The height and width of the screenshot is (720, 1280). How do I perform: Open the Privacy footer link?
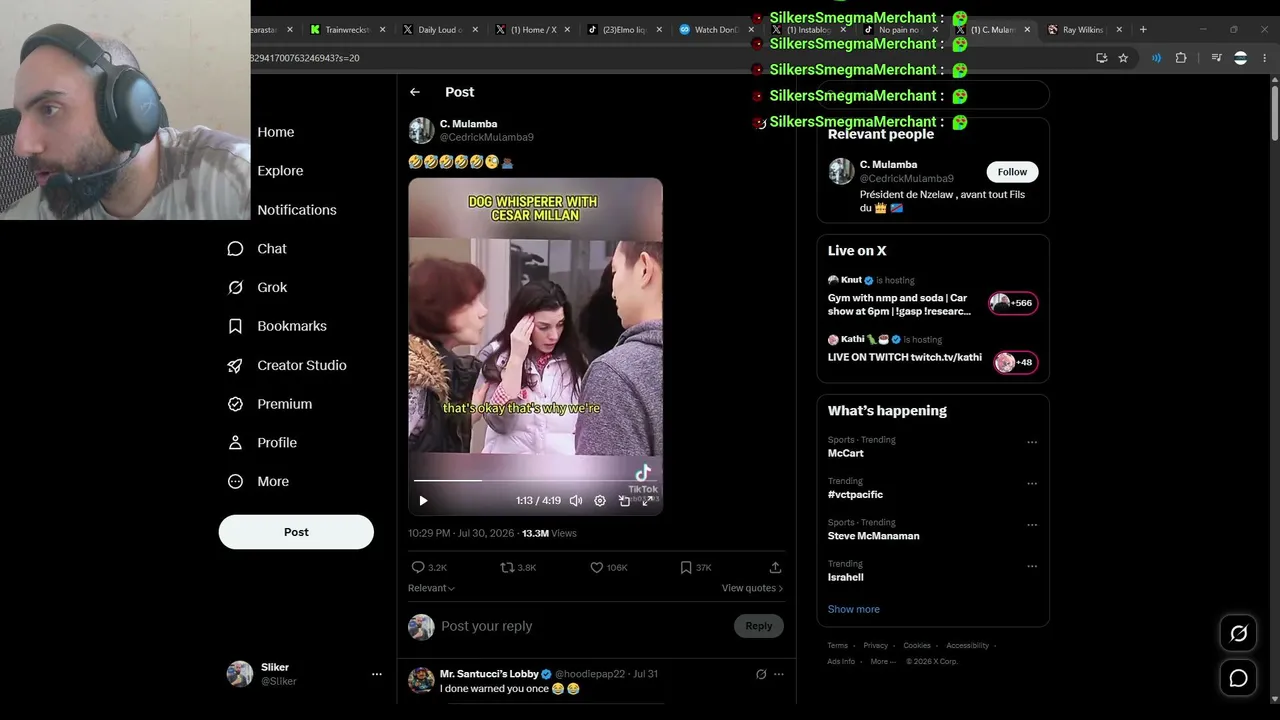876,646
